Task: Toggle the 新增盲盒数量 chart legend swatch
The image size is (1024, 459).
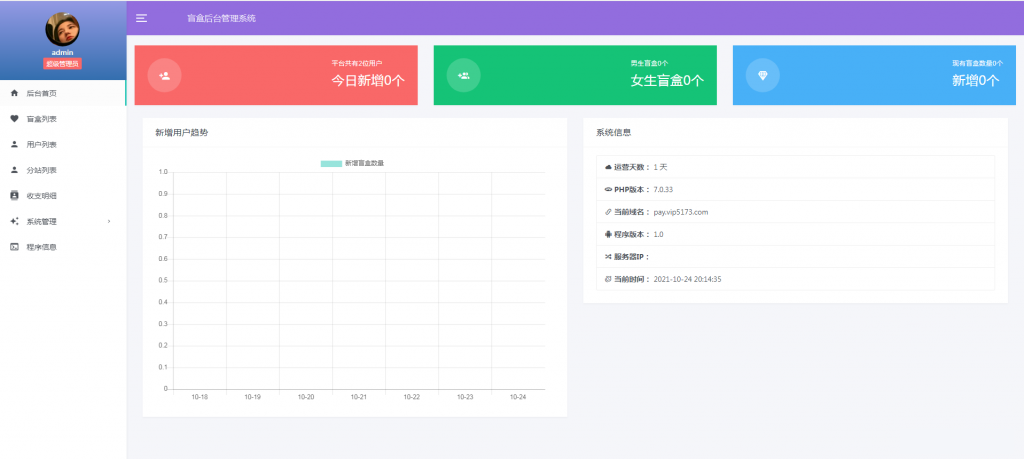Action: [331, 163]
